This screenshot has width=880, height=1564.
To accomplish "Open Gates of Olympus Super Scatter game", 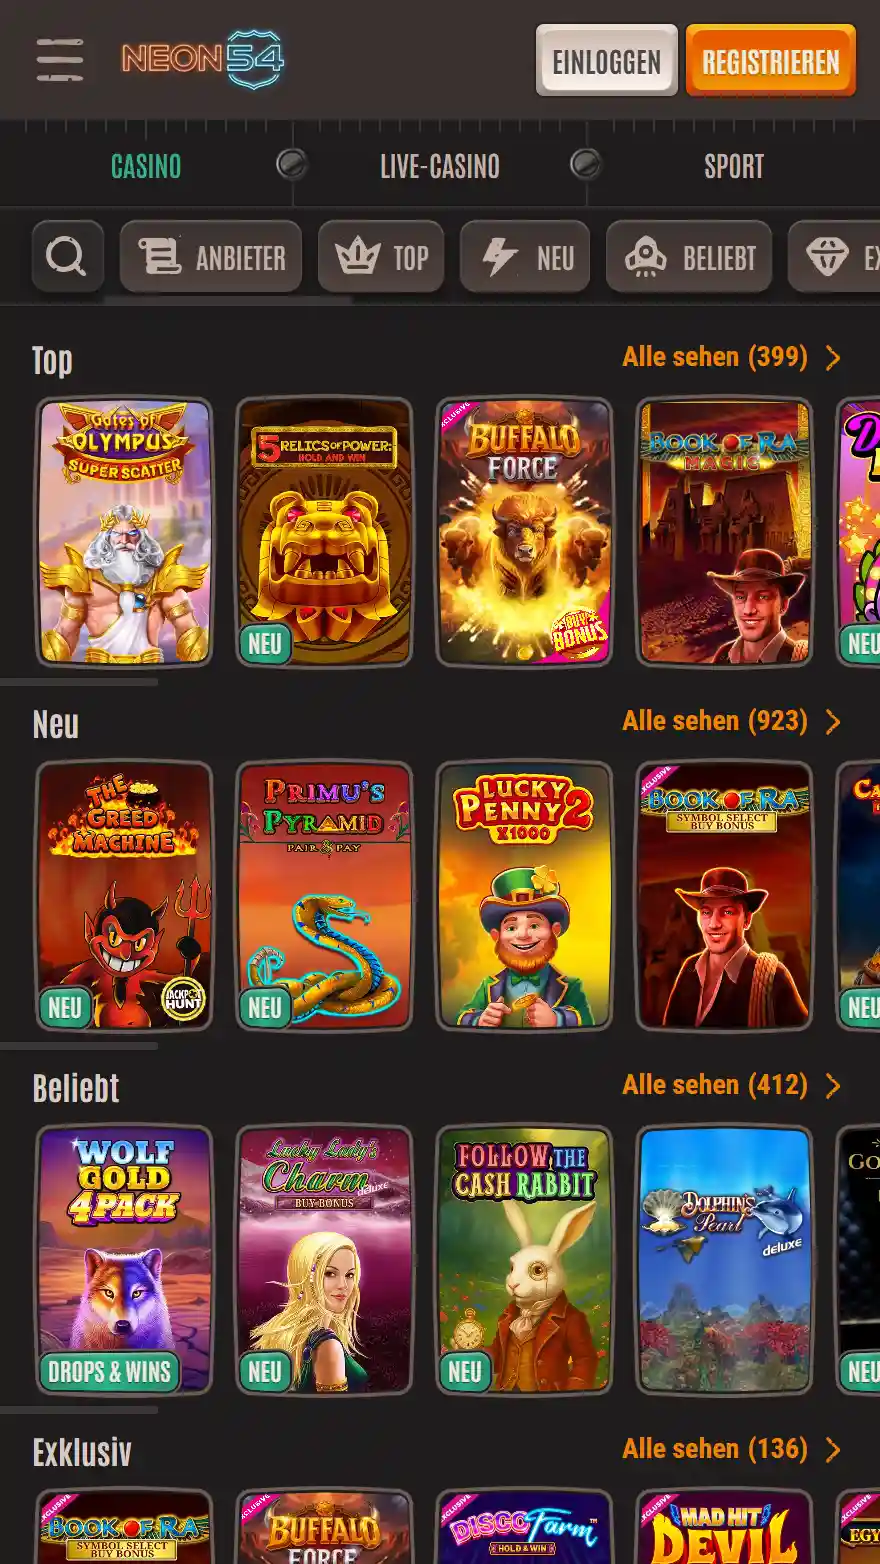I will [125, 532].
